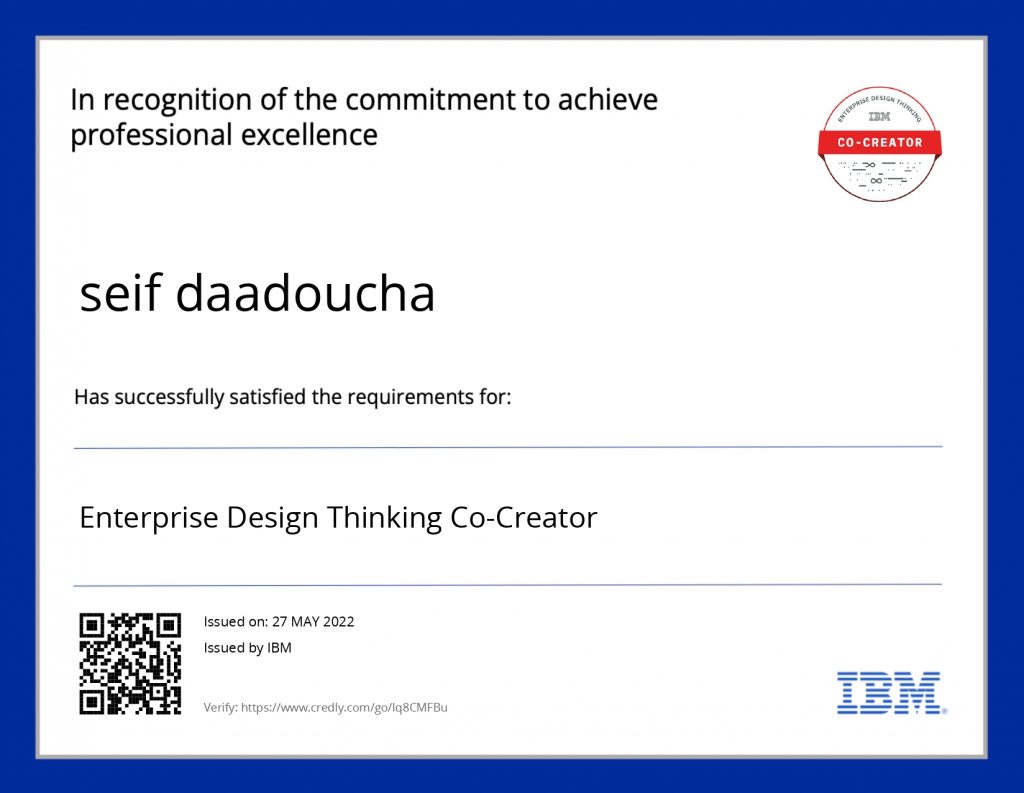Select the circular red badge border
Image resolution: width=1024 pixels, height=793 pixels.
click(x=880, y=89)
